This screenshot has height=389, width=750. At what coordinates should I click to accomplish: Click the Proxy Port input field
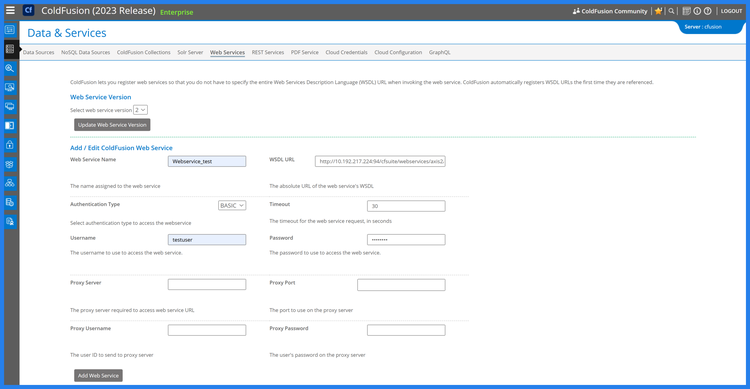401,285
